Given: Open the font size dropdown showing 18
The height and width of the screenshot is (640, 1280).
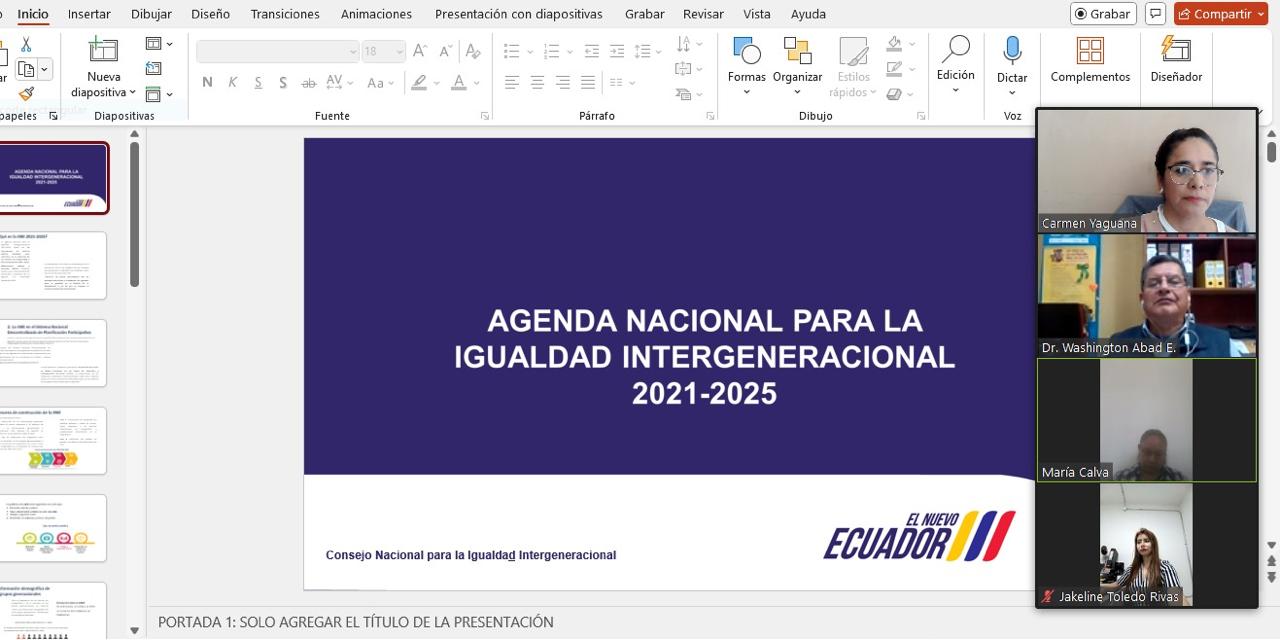Looking at the screenshot, I should [x=384, y=51].
